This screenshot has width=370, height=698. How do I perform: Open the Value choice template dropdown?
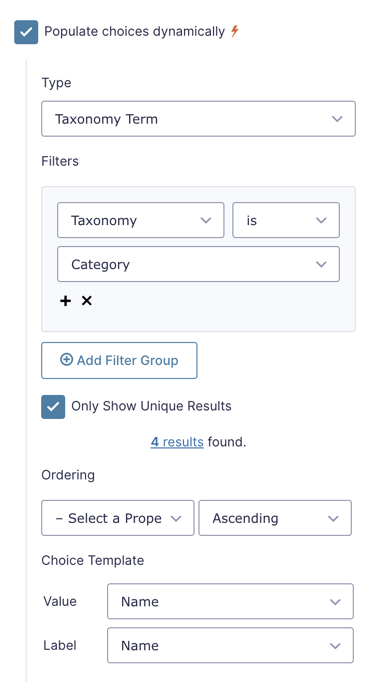(230, 601)
